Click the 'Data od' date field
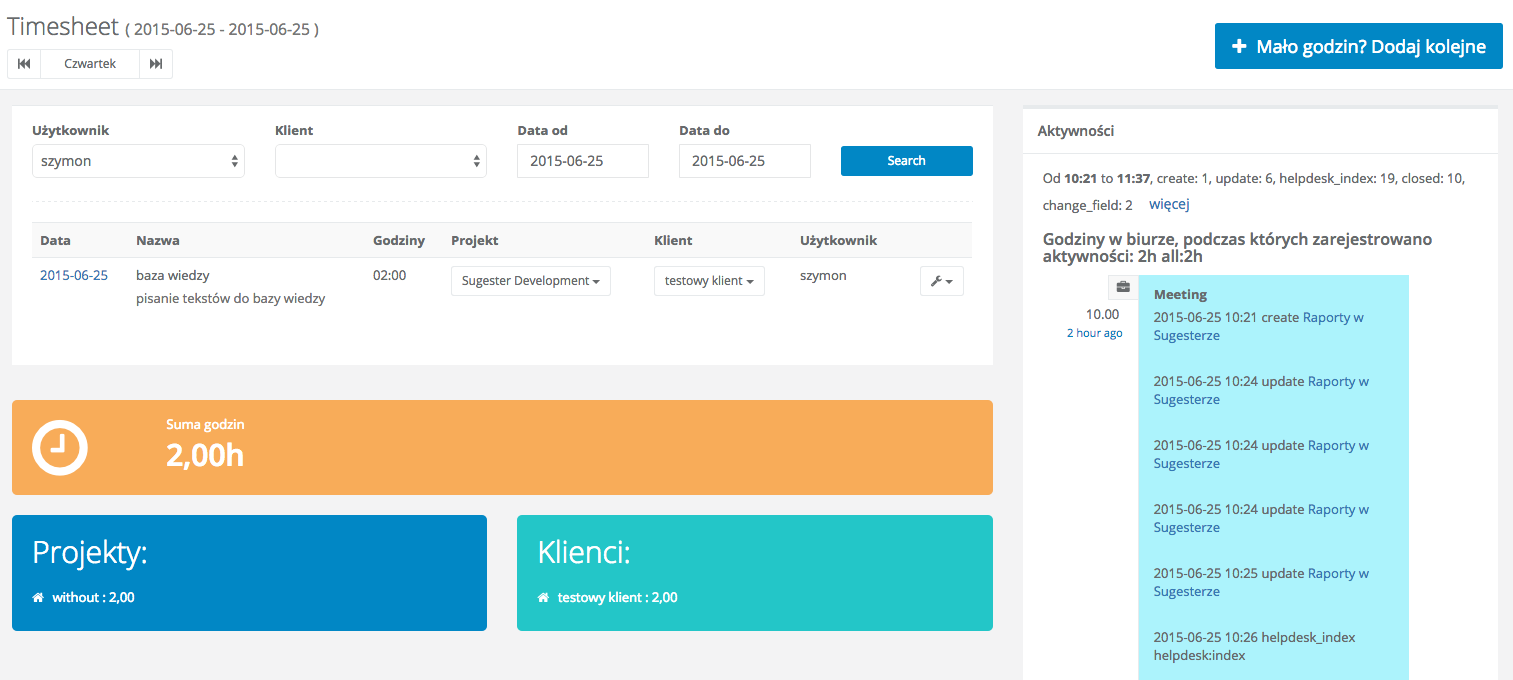The image size is (1513, 680). pos(582,161)
